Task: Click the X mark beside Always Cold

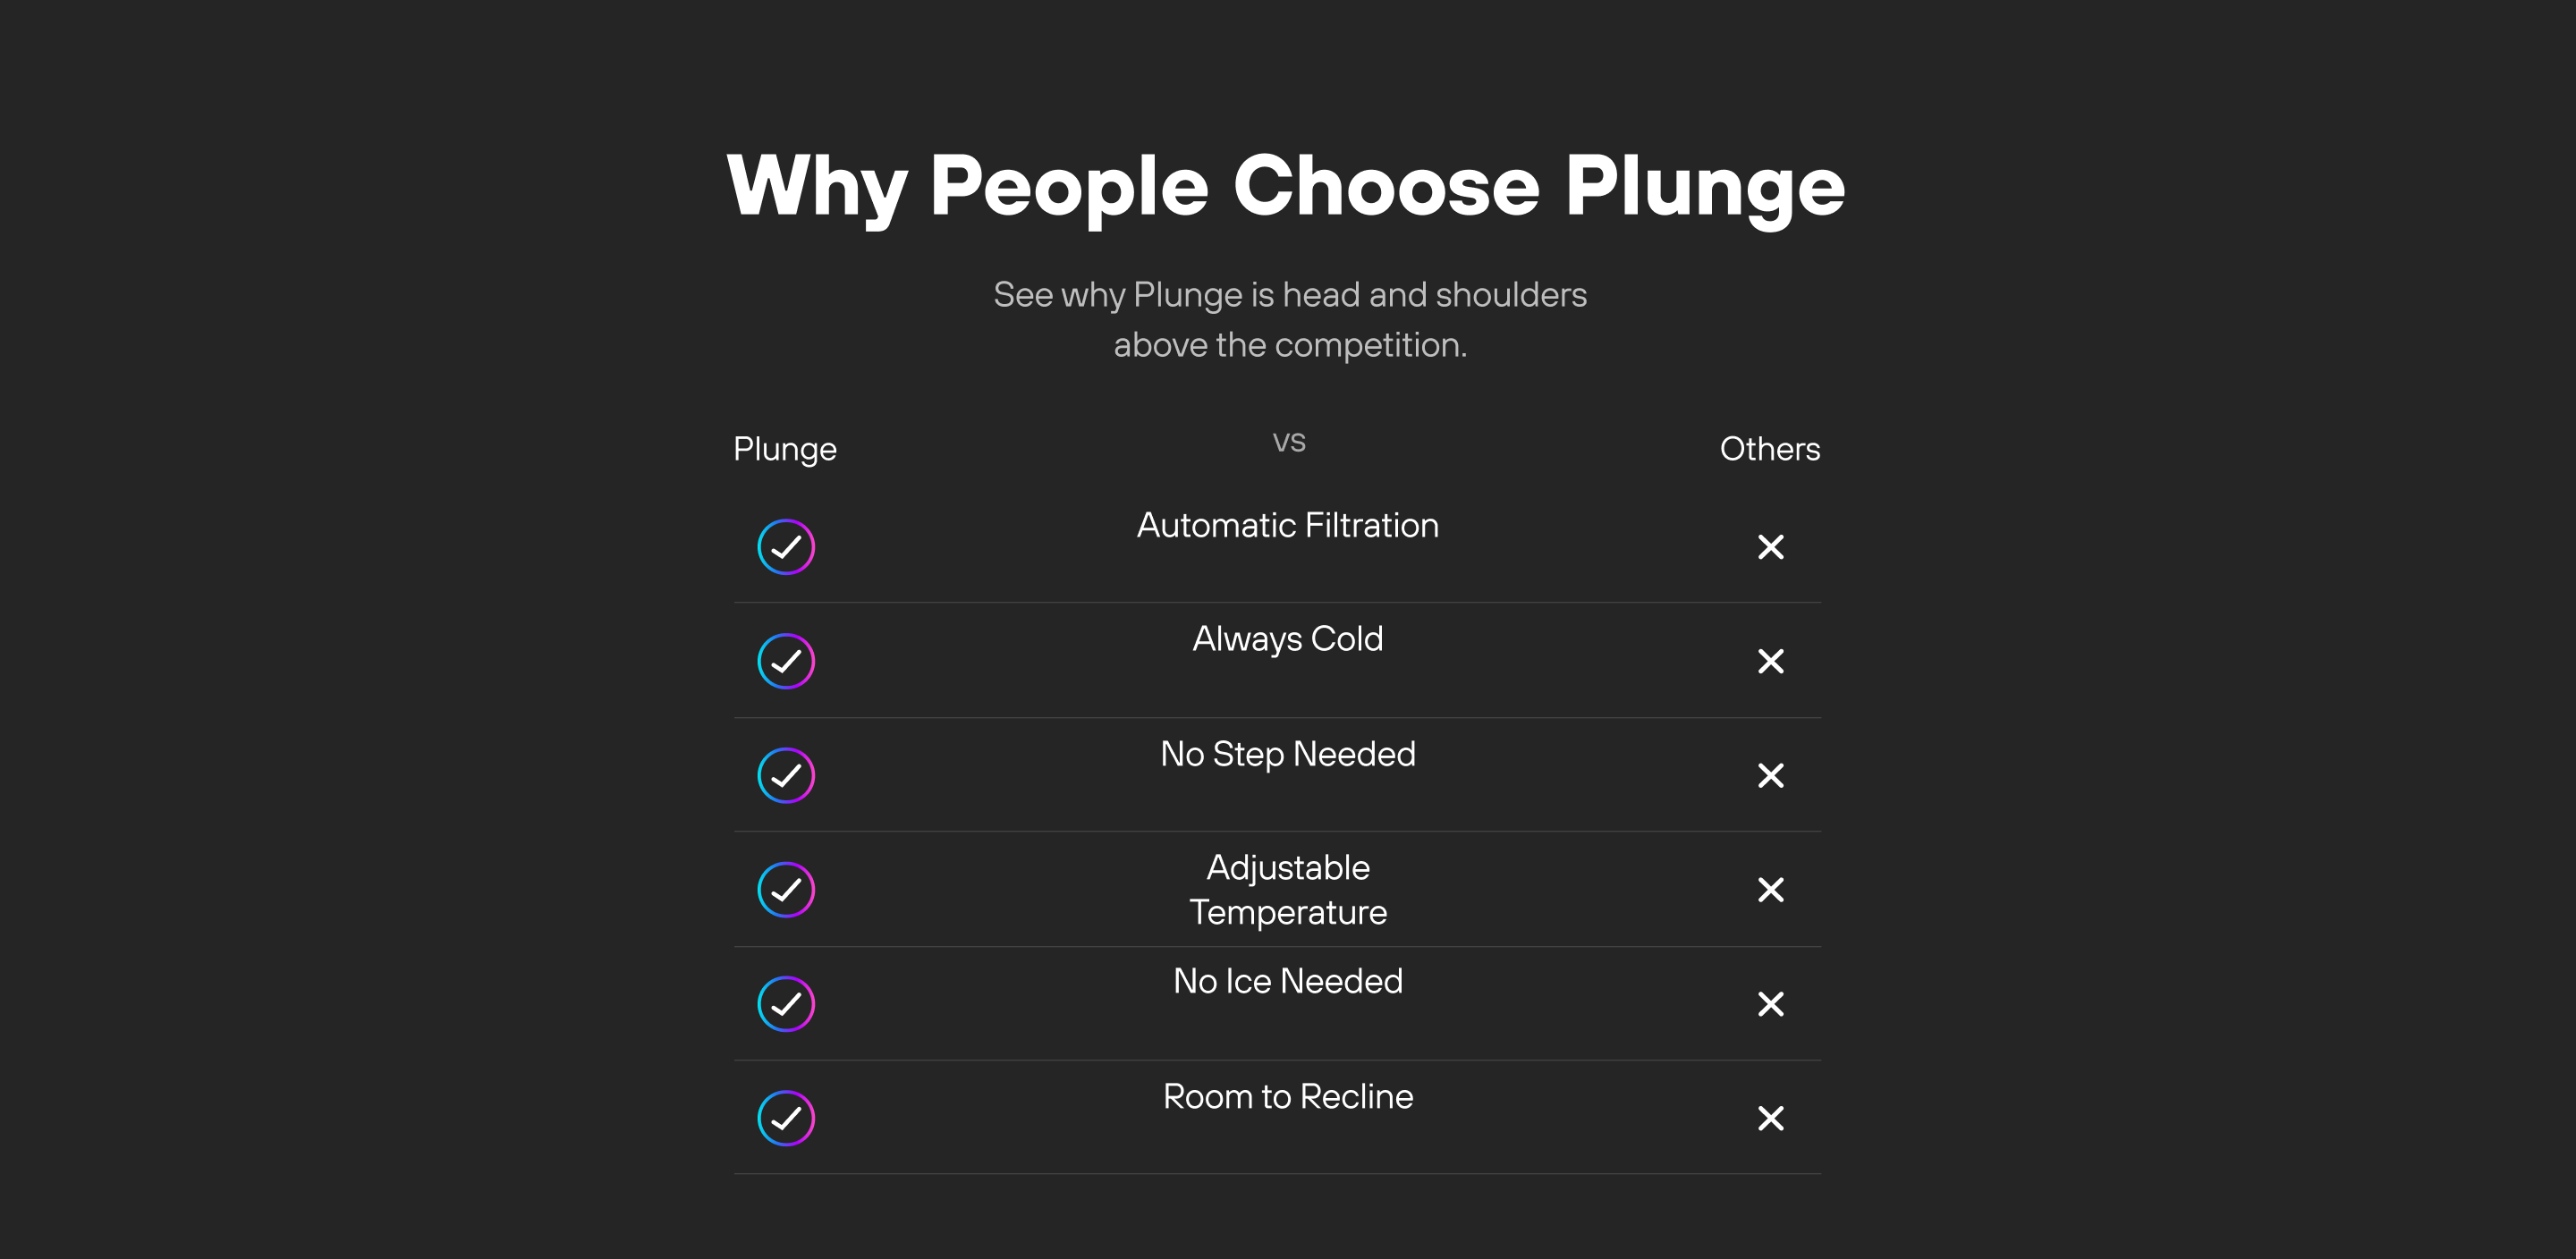Action: click(x=1770, y=661)
